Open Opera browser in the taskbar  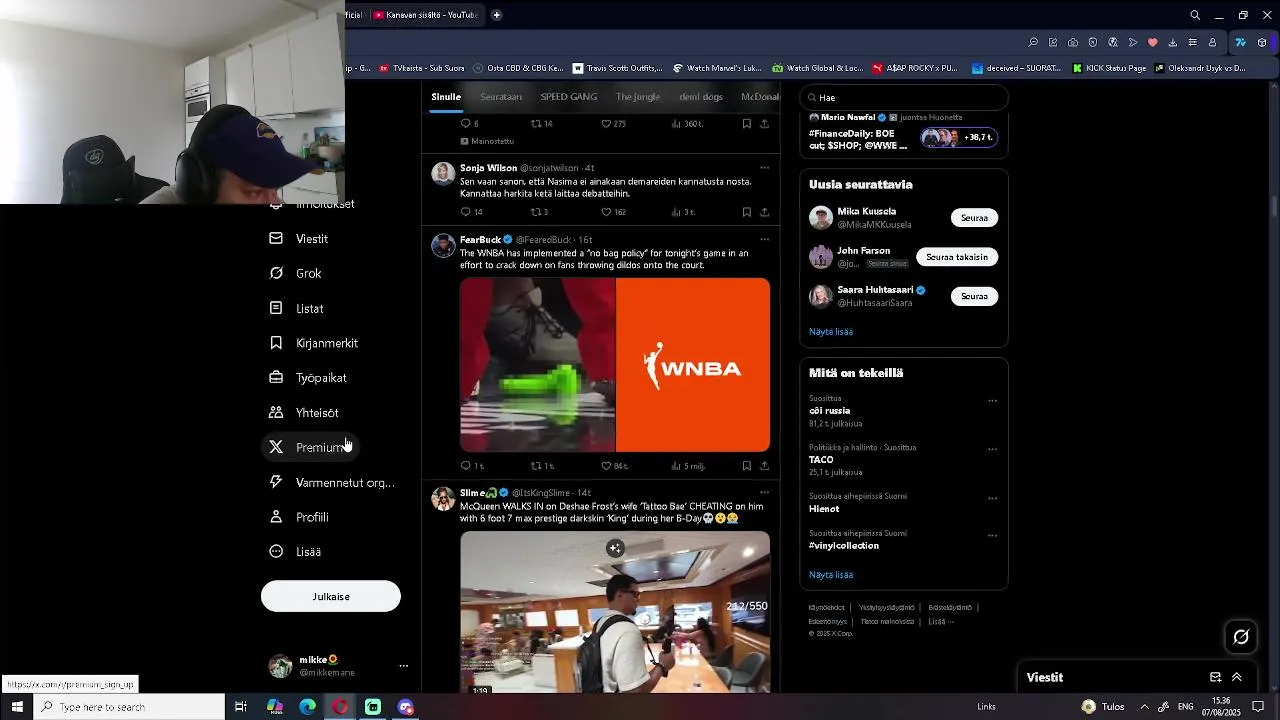[x=341, y=707]
